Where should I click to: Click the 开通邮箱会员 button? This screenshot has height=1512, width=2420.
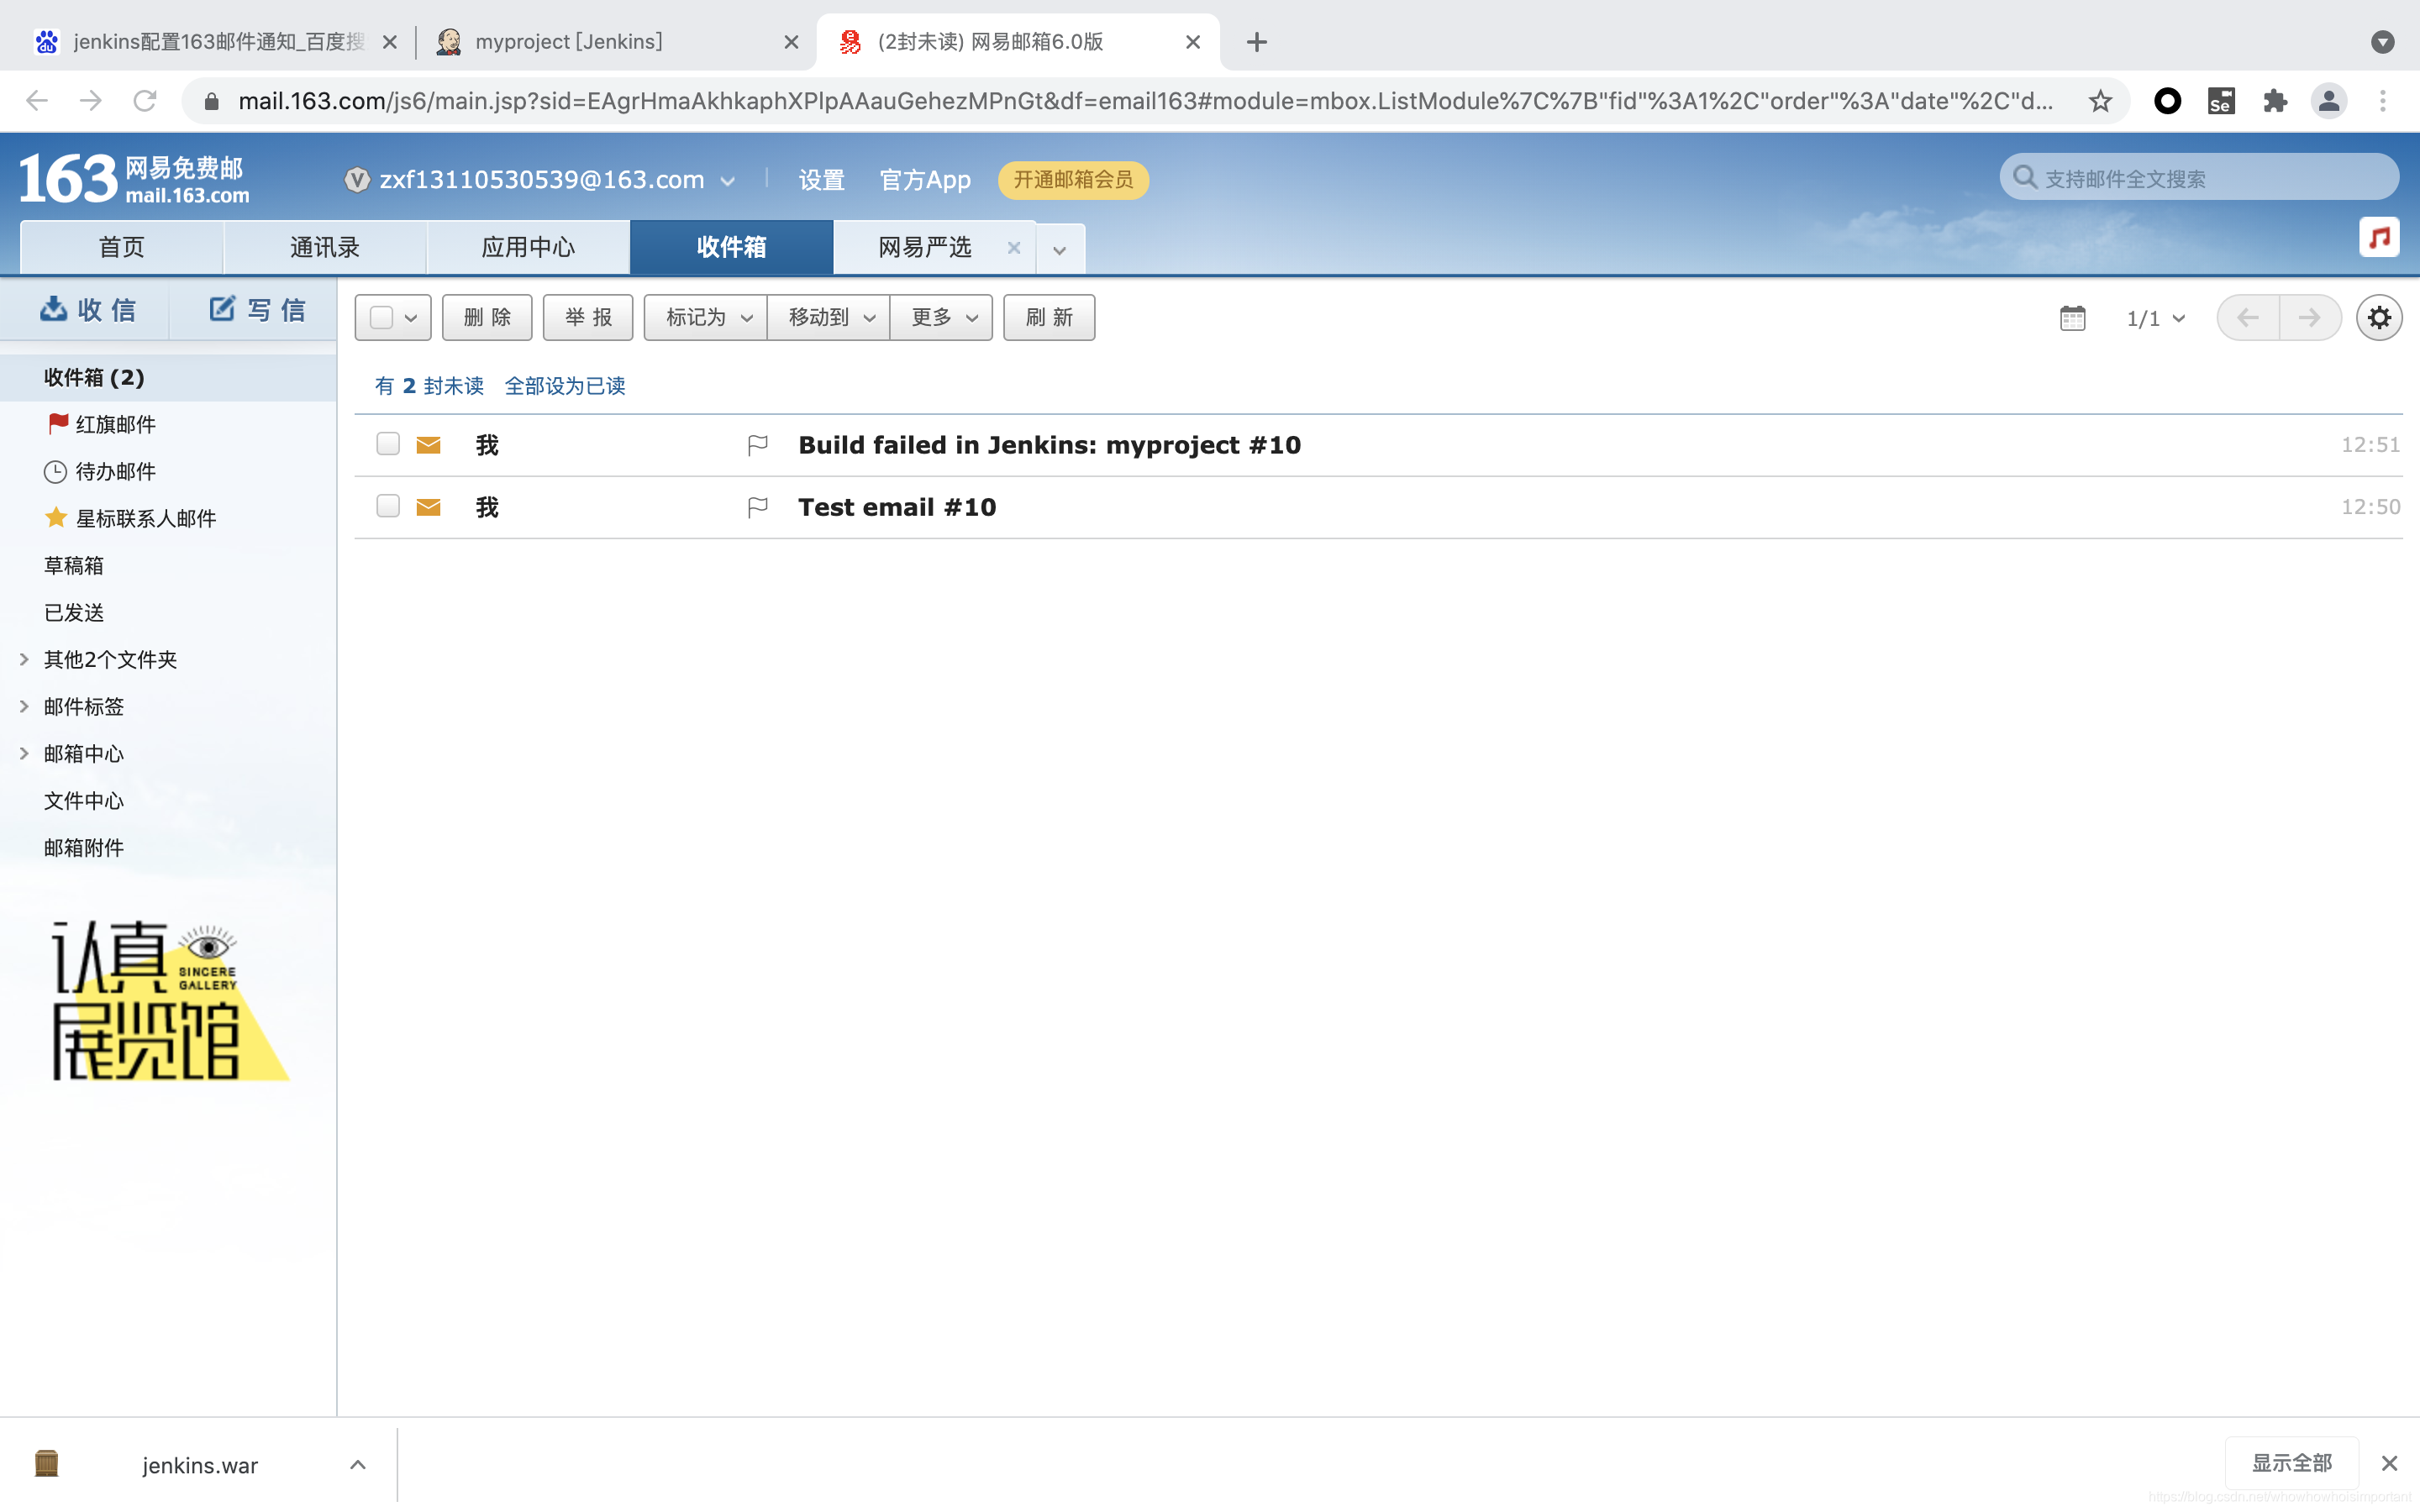pos(1073,180)
